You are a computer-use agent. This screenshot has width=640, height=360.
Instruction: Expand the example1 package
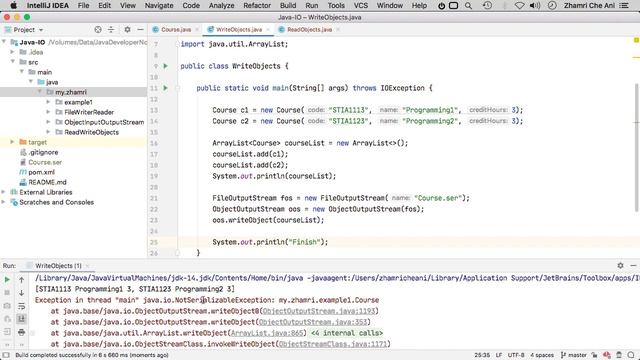(49, 102)
